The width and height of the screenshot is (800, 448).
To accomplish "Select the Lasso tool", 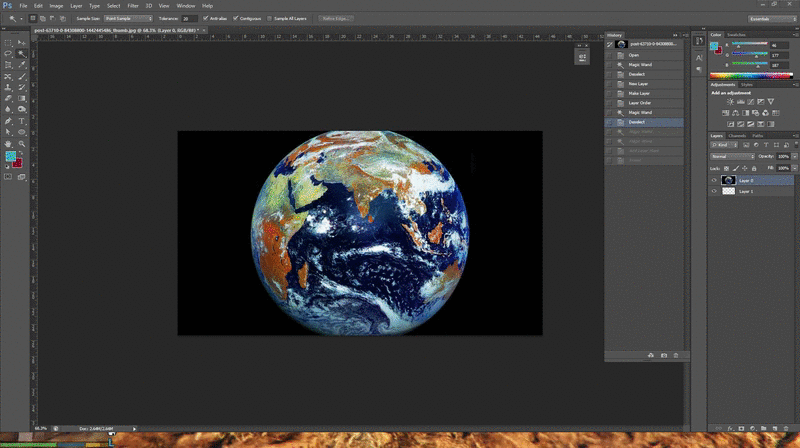I will tap(8, 54).
